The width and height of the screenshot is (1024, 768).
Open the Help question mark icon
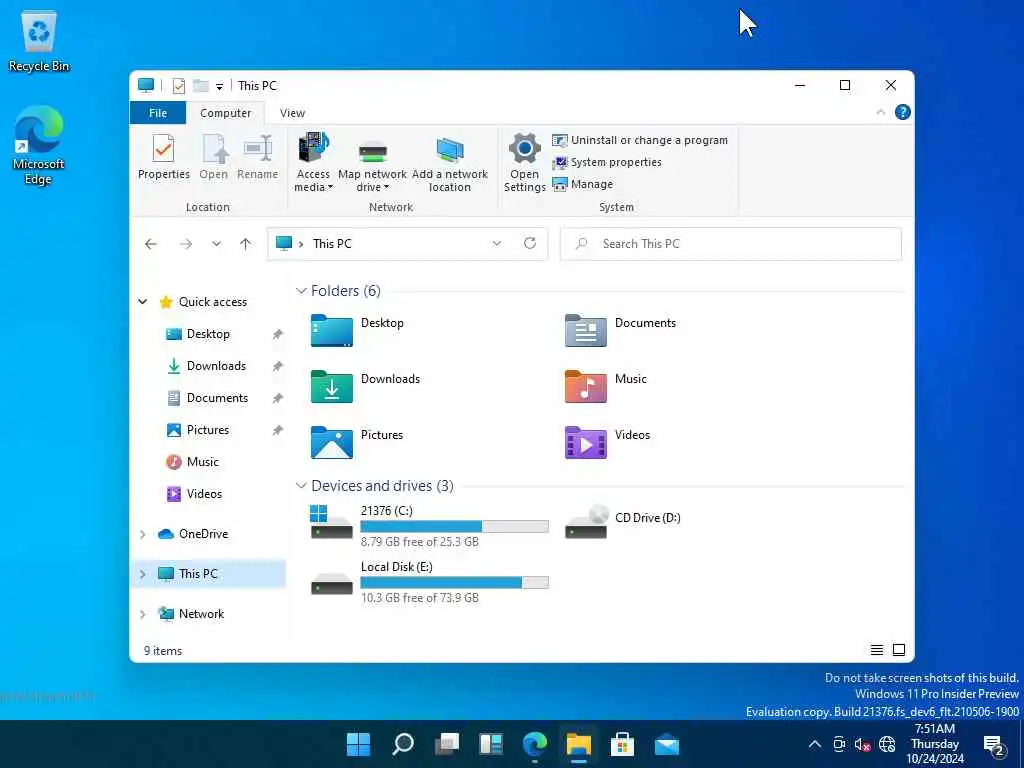coord(903,112)
